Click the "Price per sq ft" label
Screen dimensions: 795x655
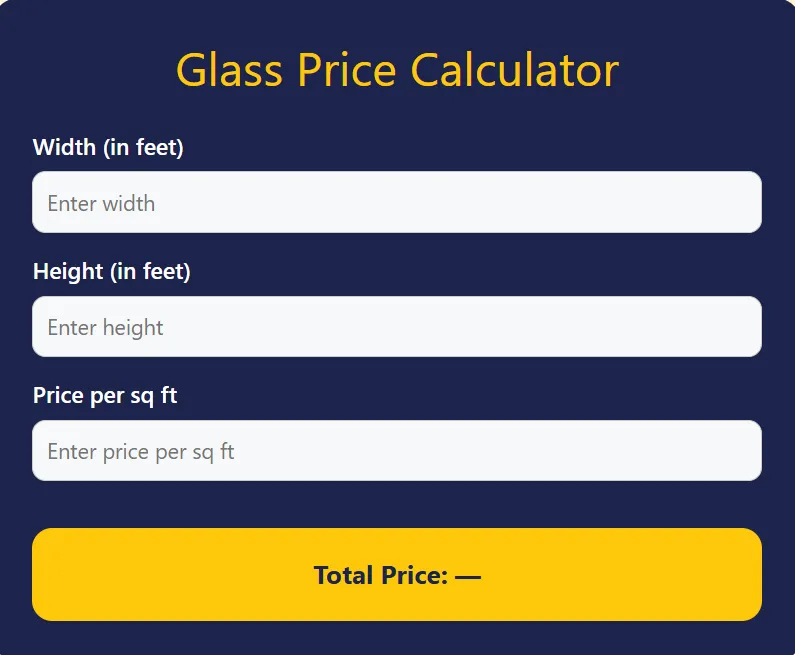click(x=105, y=395)
